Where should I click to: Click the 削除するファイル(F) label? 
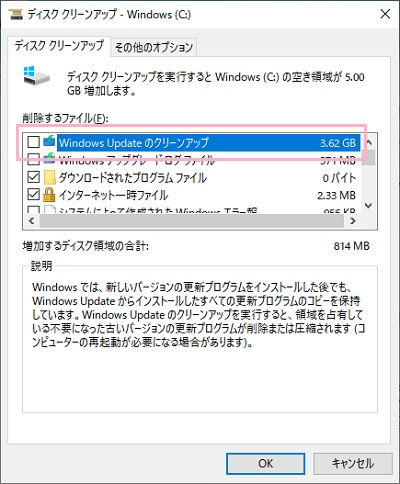(65, 118)
